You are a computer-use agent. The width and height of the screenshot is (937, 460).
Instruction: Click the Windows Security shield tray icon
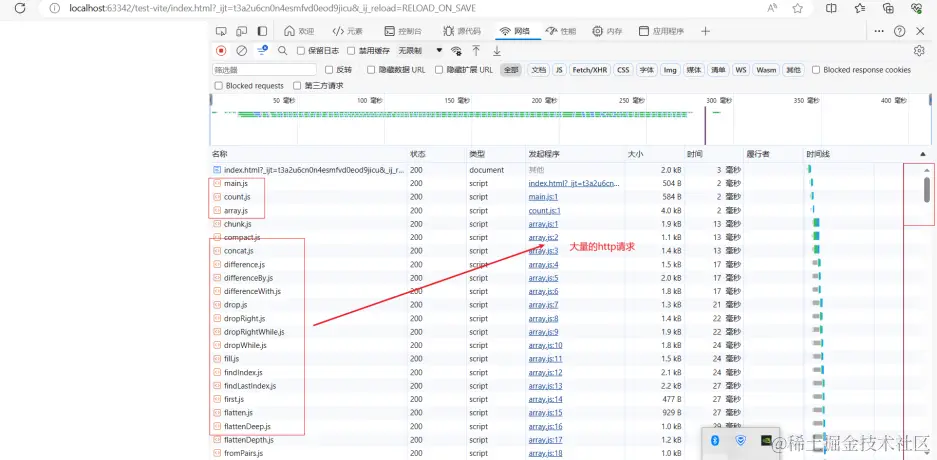740,440
